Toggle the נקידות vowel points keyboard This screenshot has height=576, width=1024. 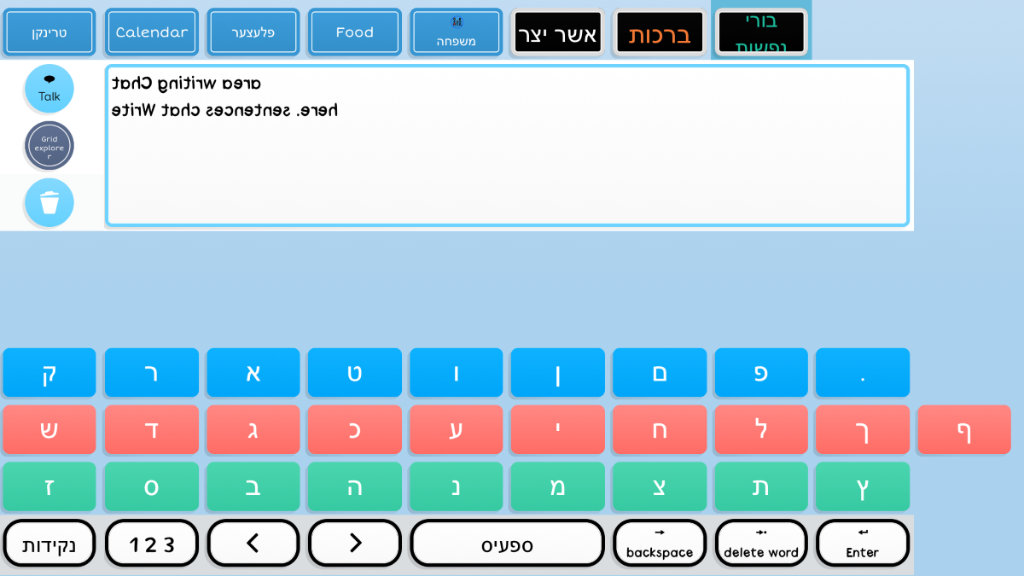pyautogui.click(x=49, y=543)
